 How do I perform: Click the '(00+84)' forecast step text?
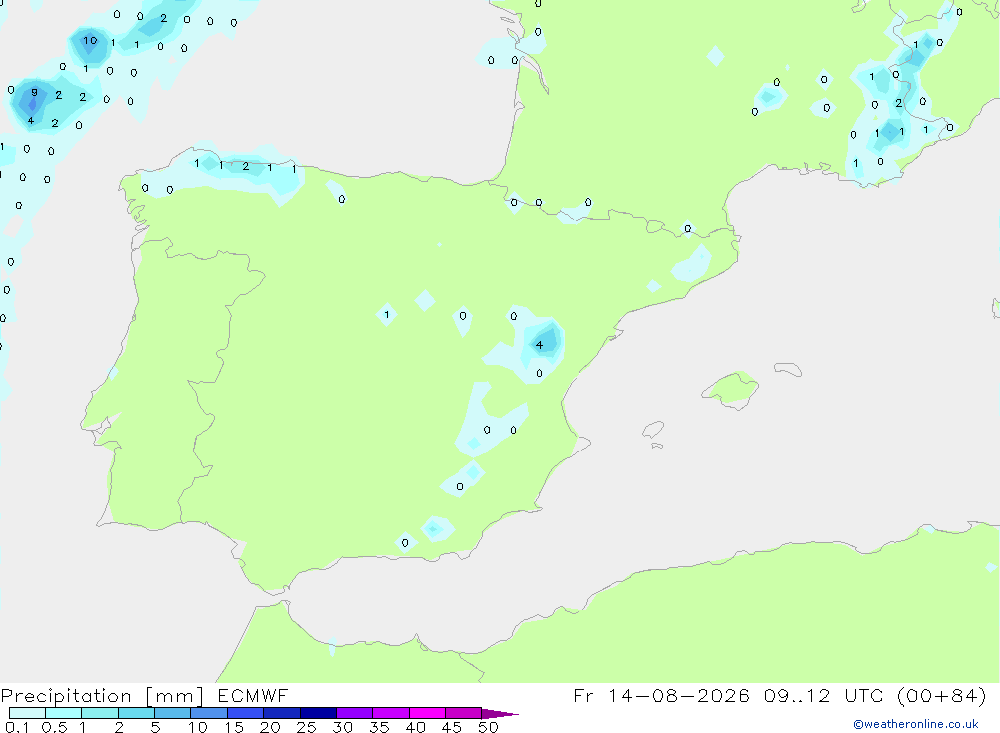point(941,695)
